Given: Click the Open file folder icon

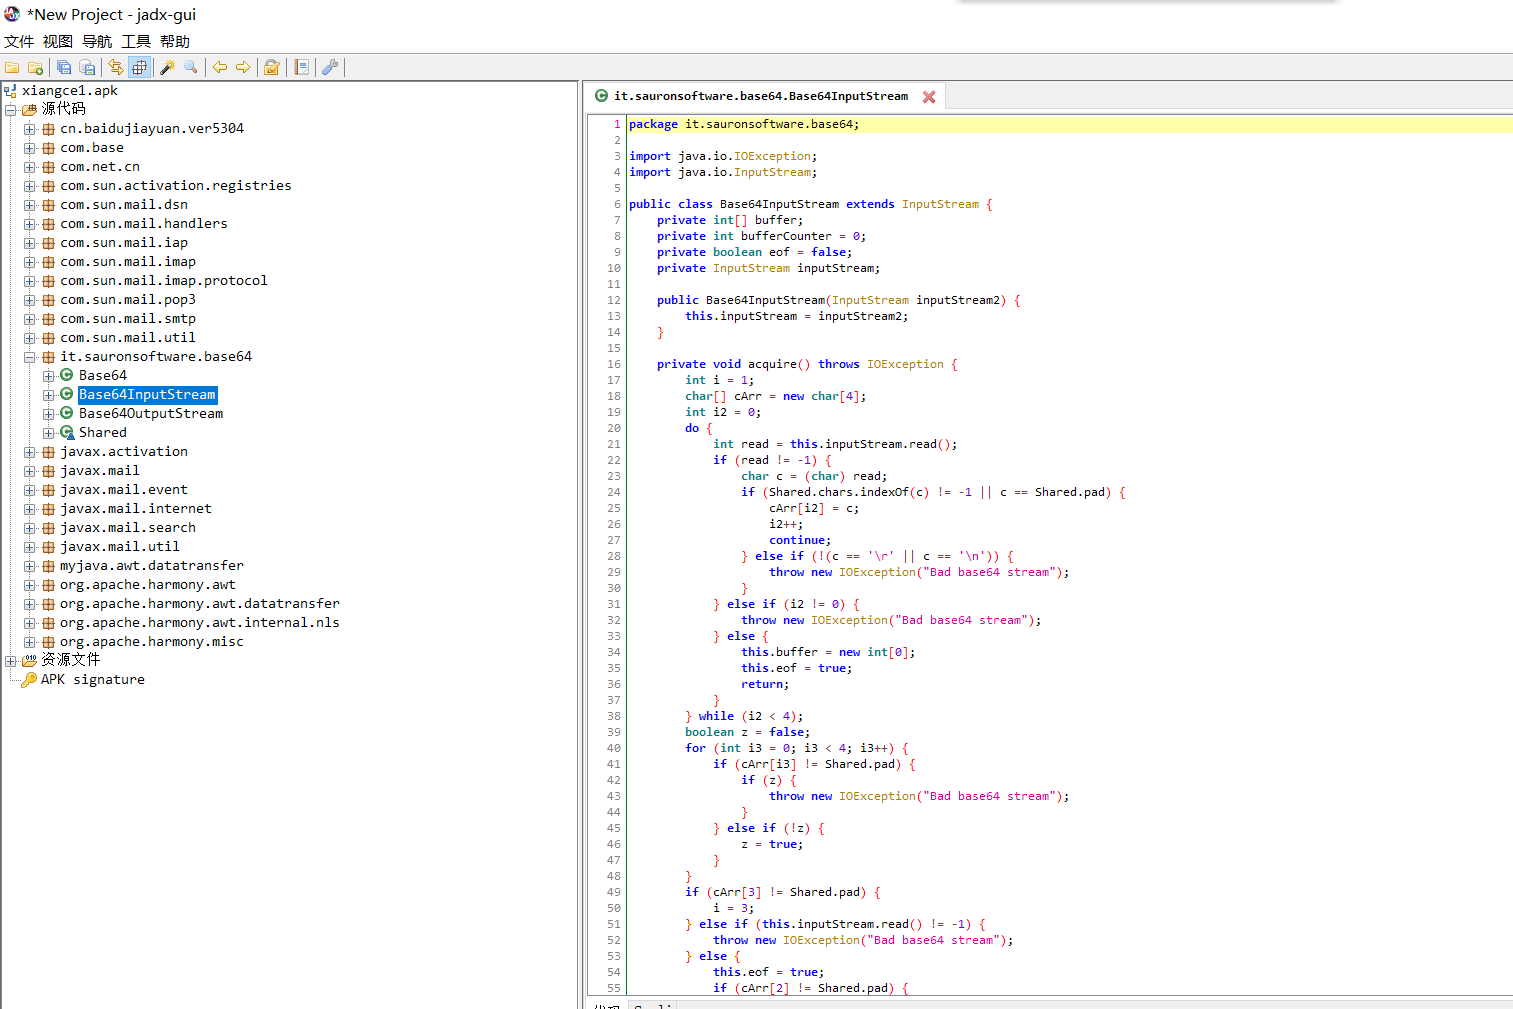Looking at the screenshot, I should click(12, 68).
